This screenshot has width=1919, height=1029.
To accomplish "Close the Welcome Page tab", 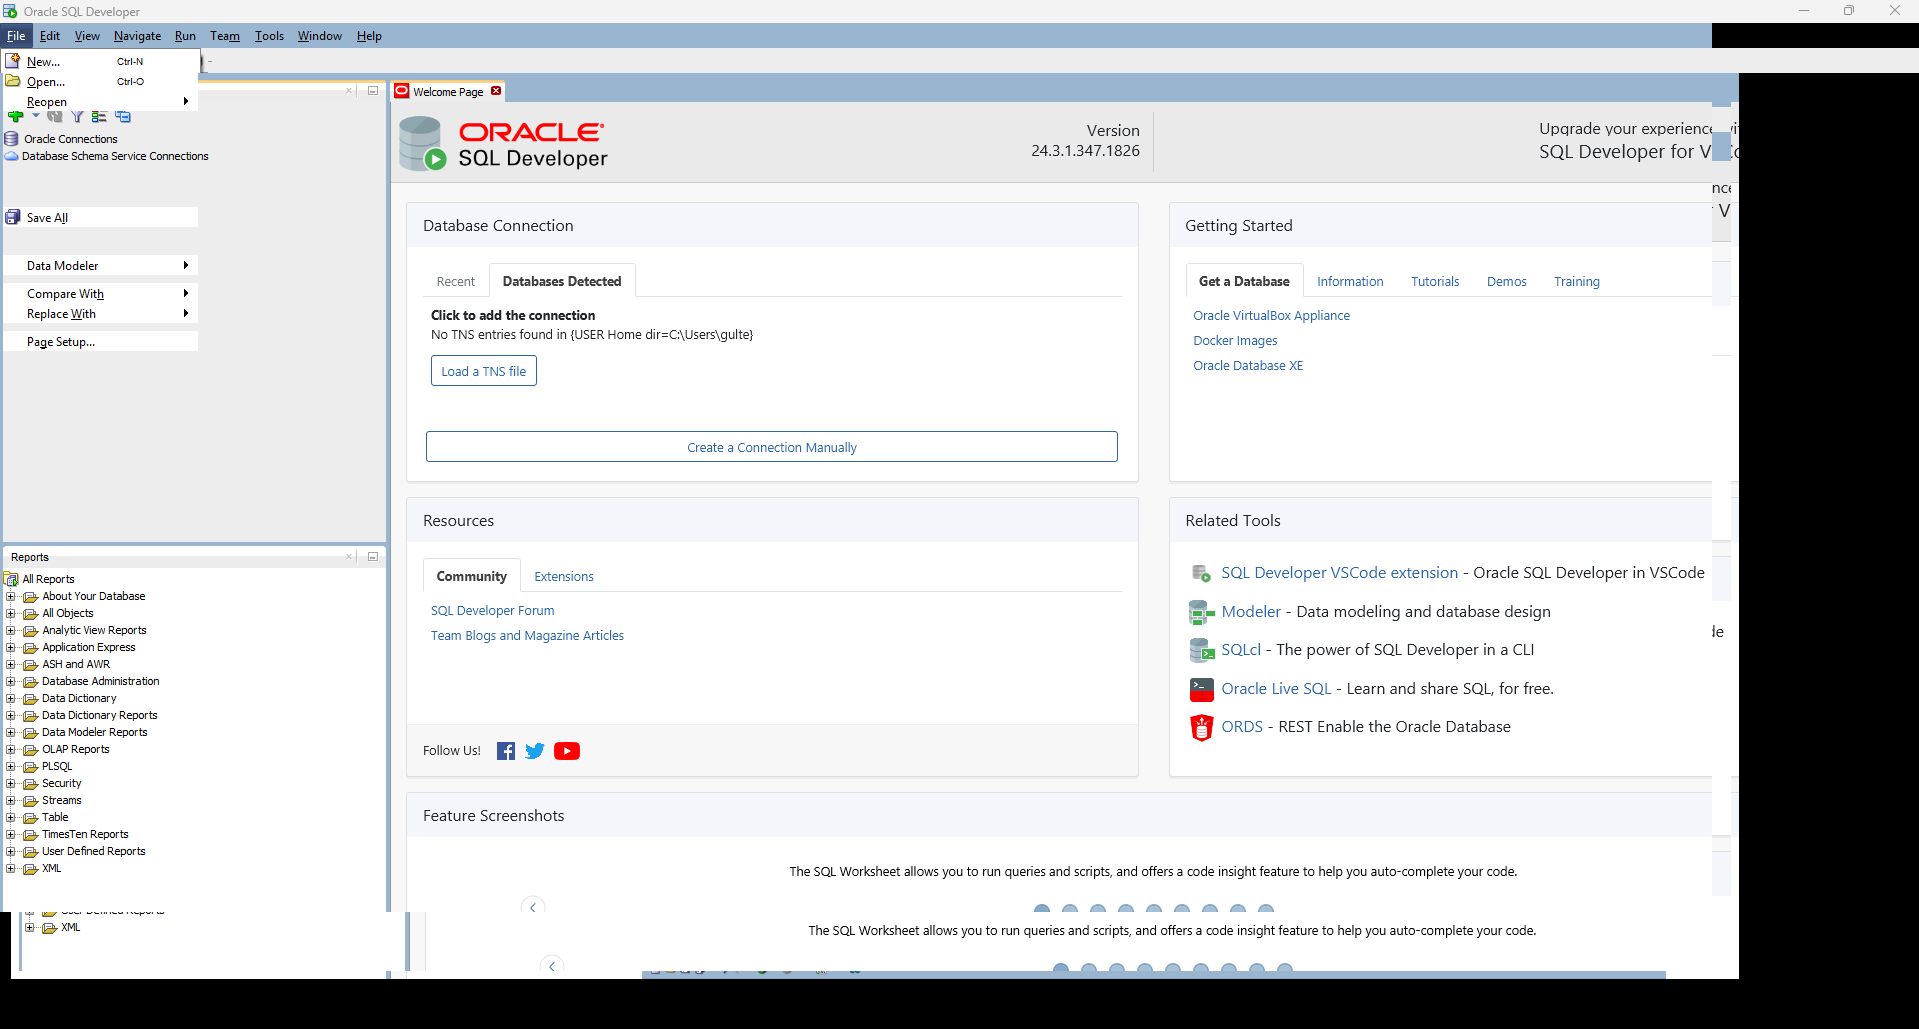I will (x=496, y=91).
